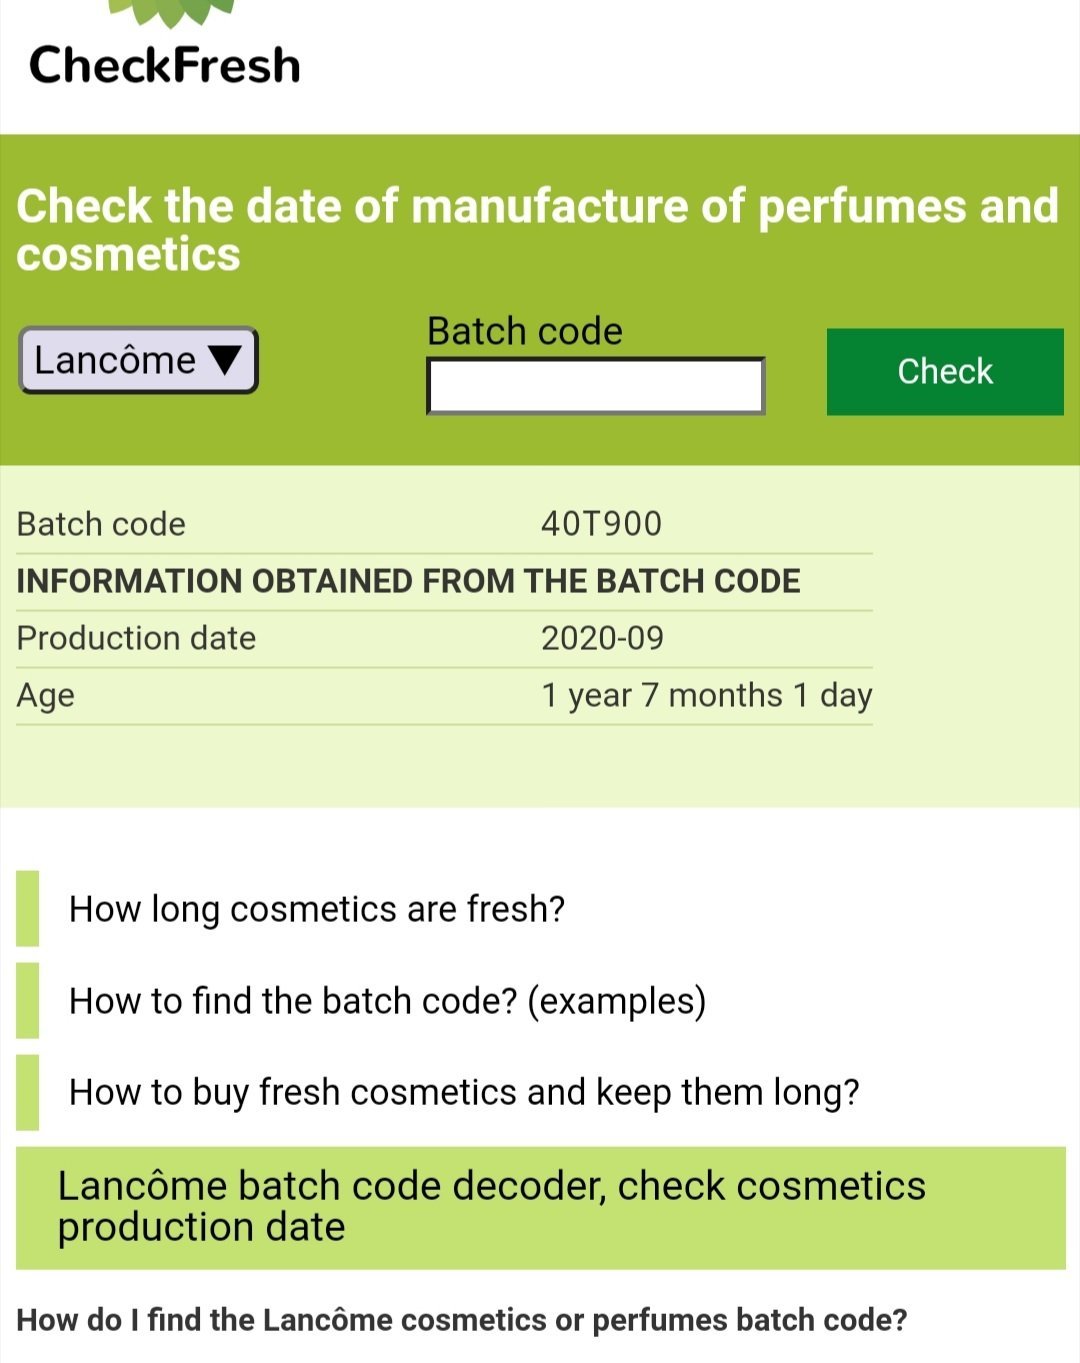
Task: Click green marker beside 'How to find the batch code?'
Action: (x=28, y=1000)
